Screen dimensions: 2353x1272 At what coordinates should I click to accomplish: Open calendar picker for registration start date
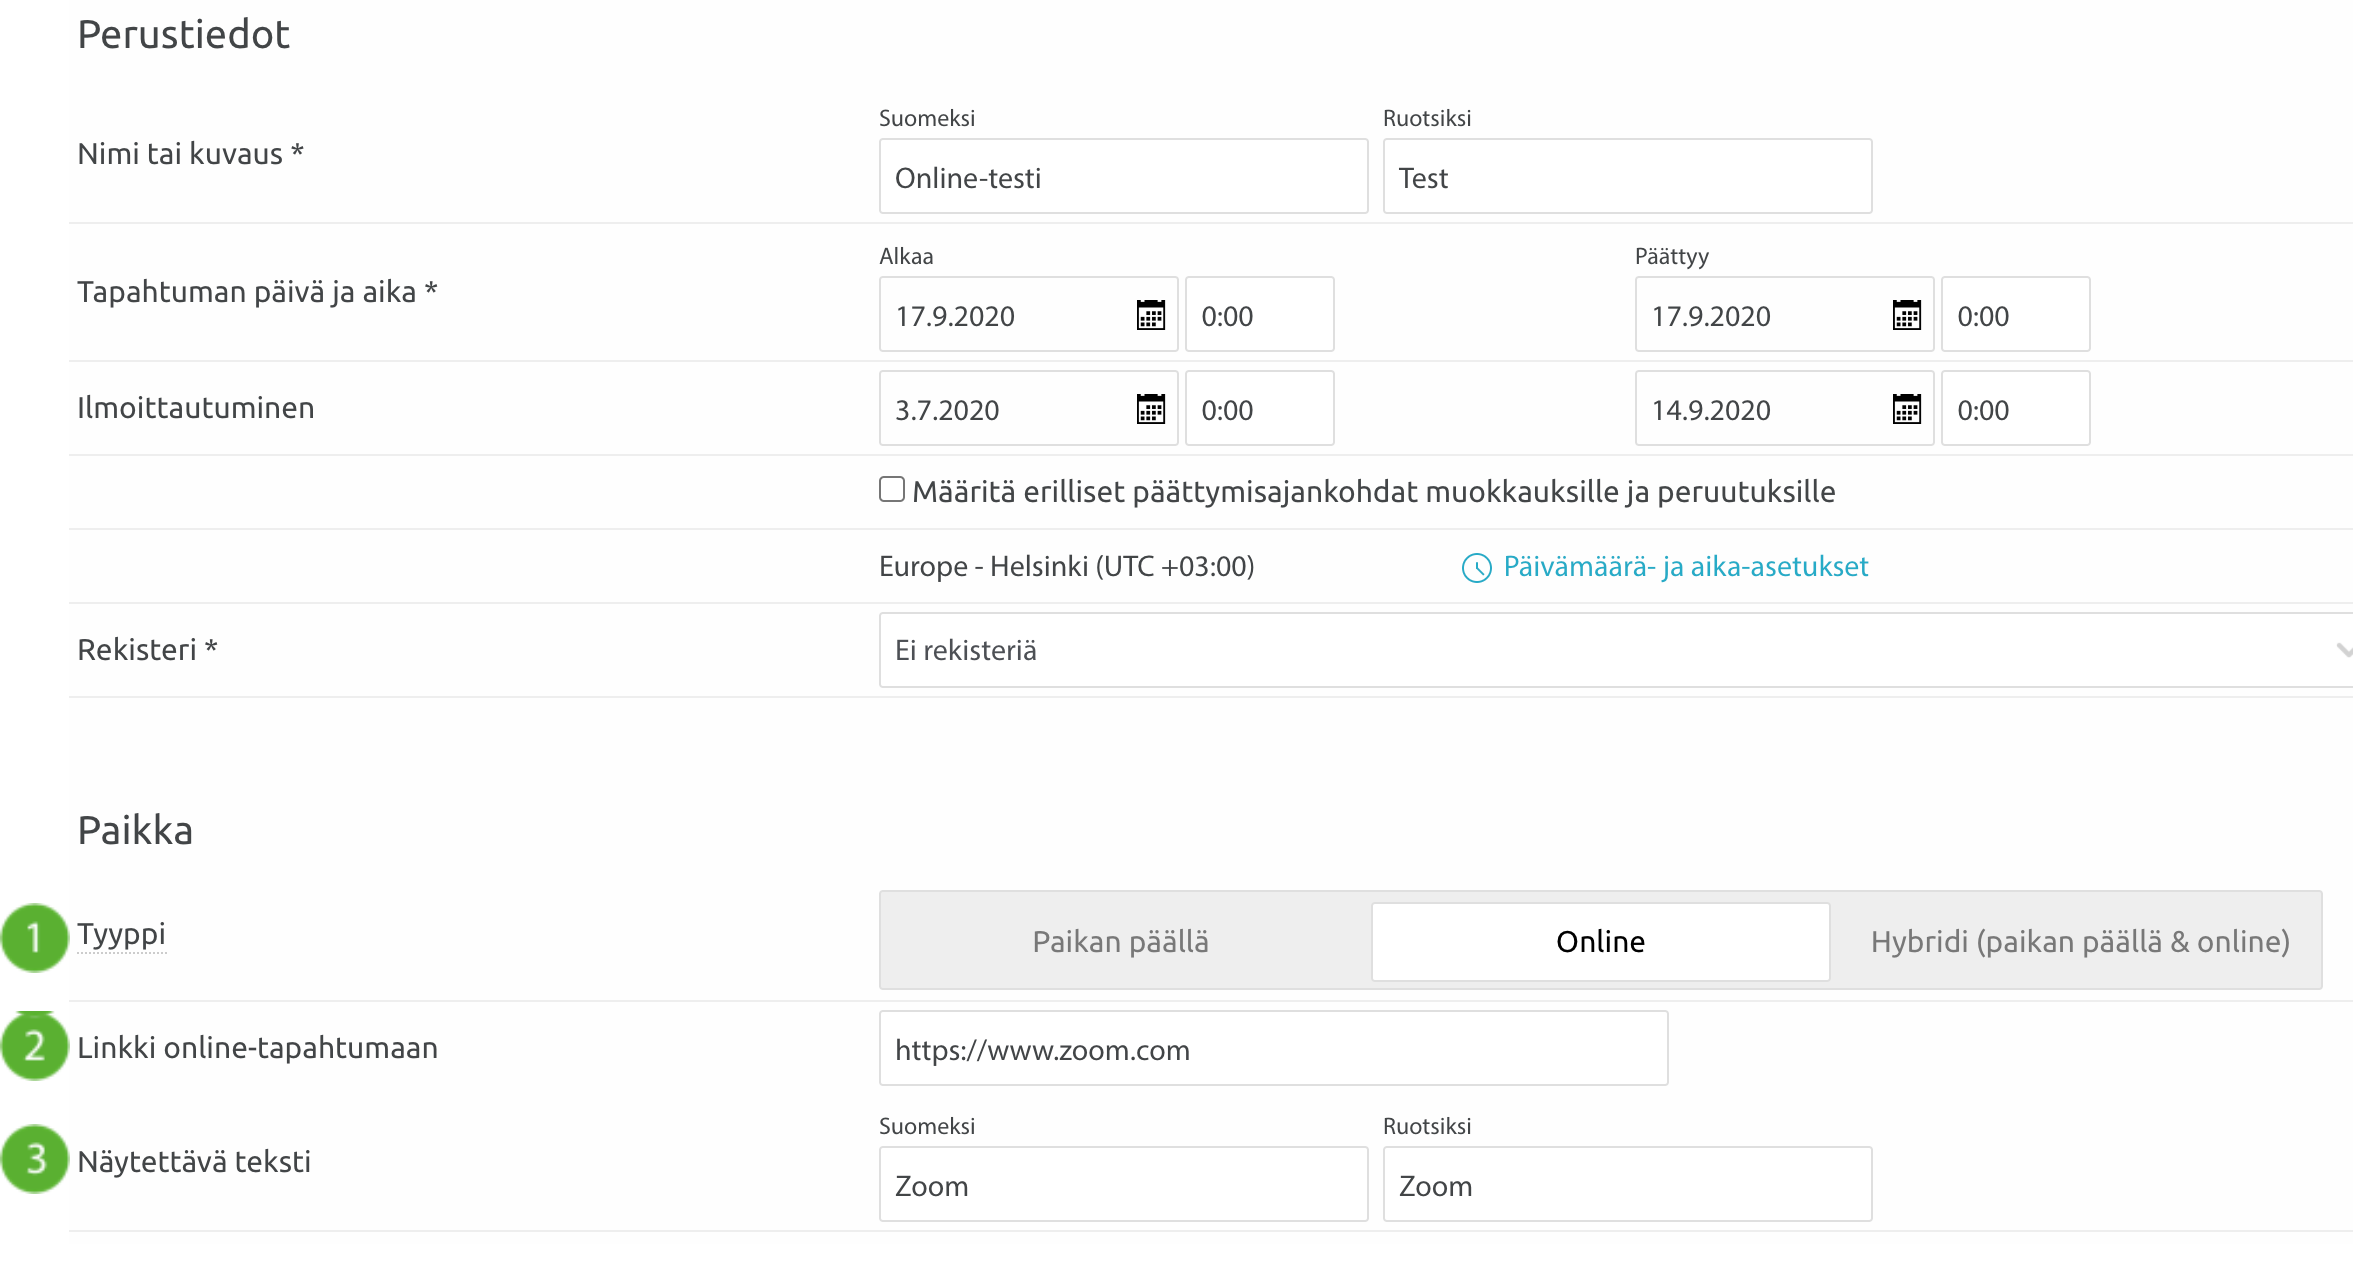[1151, 409]
